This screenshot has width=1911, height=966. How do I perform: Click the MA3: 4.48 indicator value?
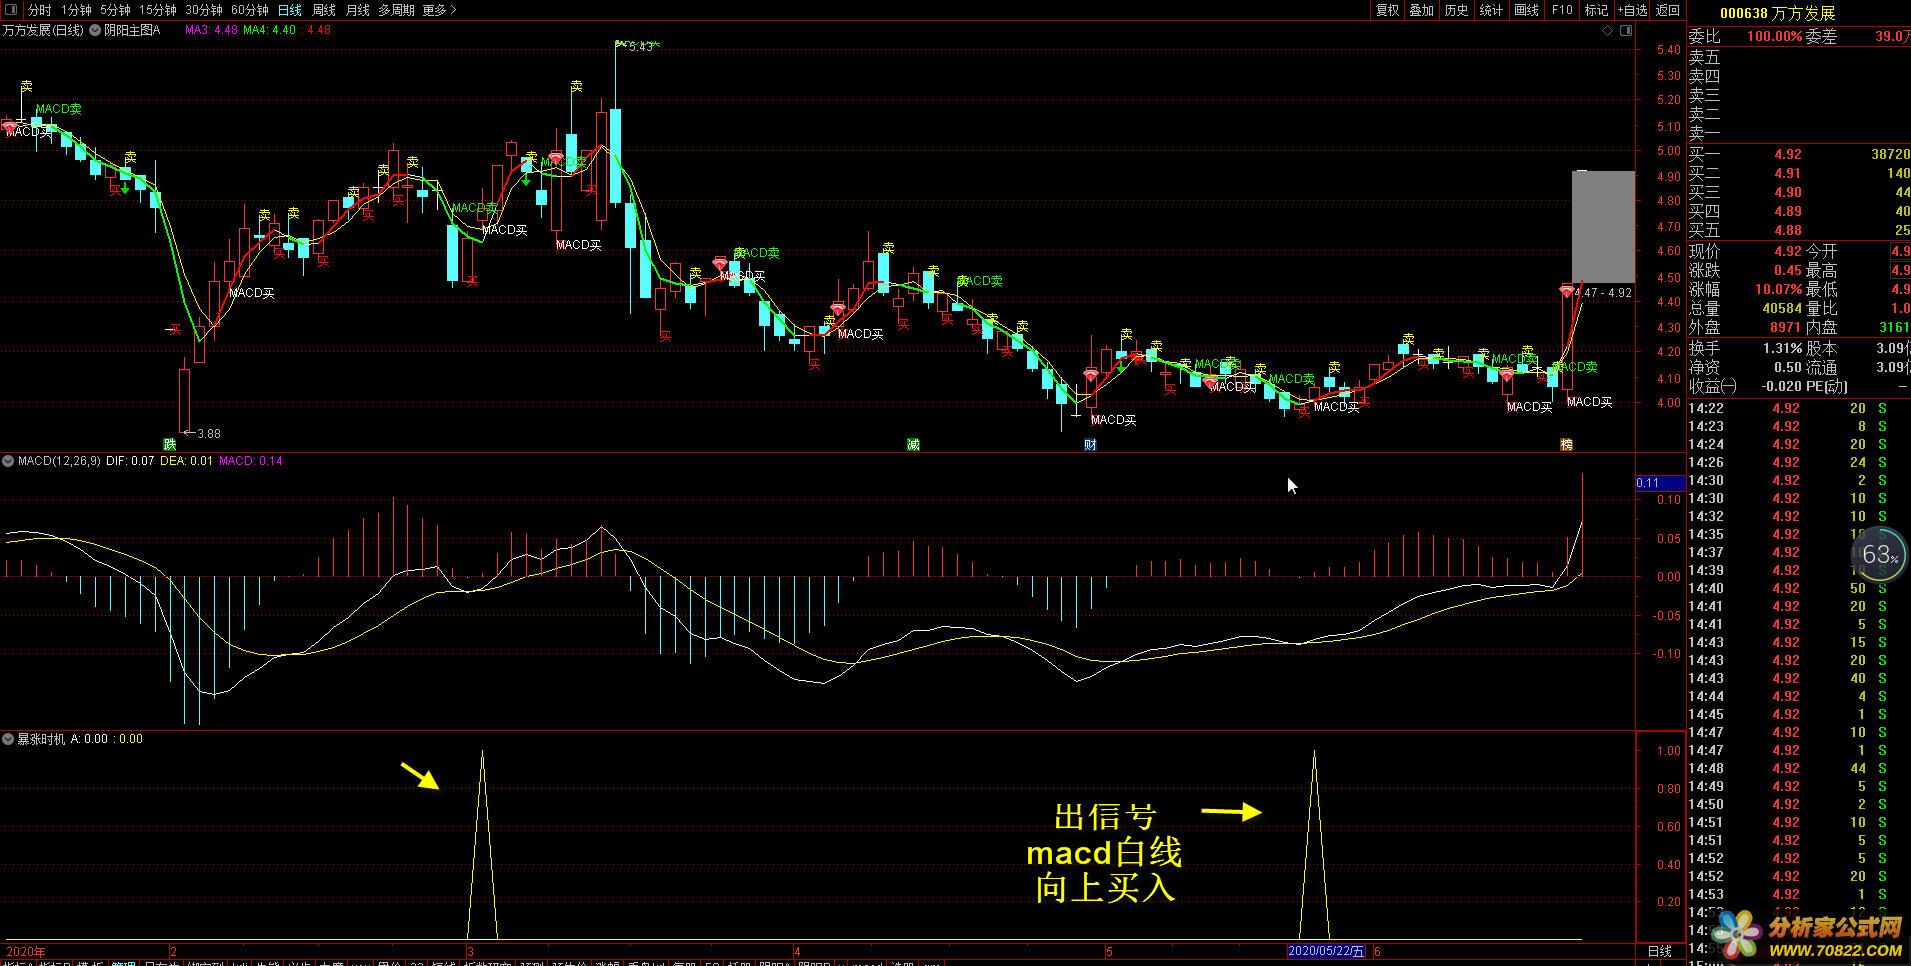(211, 30)
